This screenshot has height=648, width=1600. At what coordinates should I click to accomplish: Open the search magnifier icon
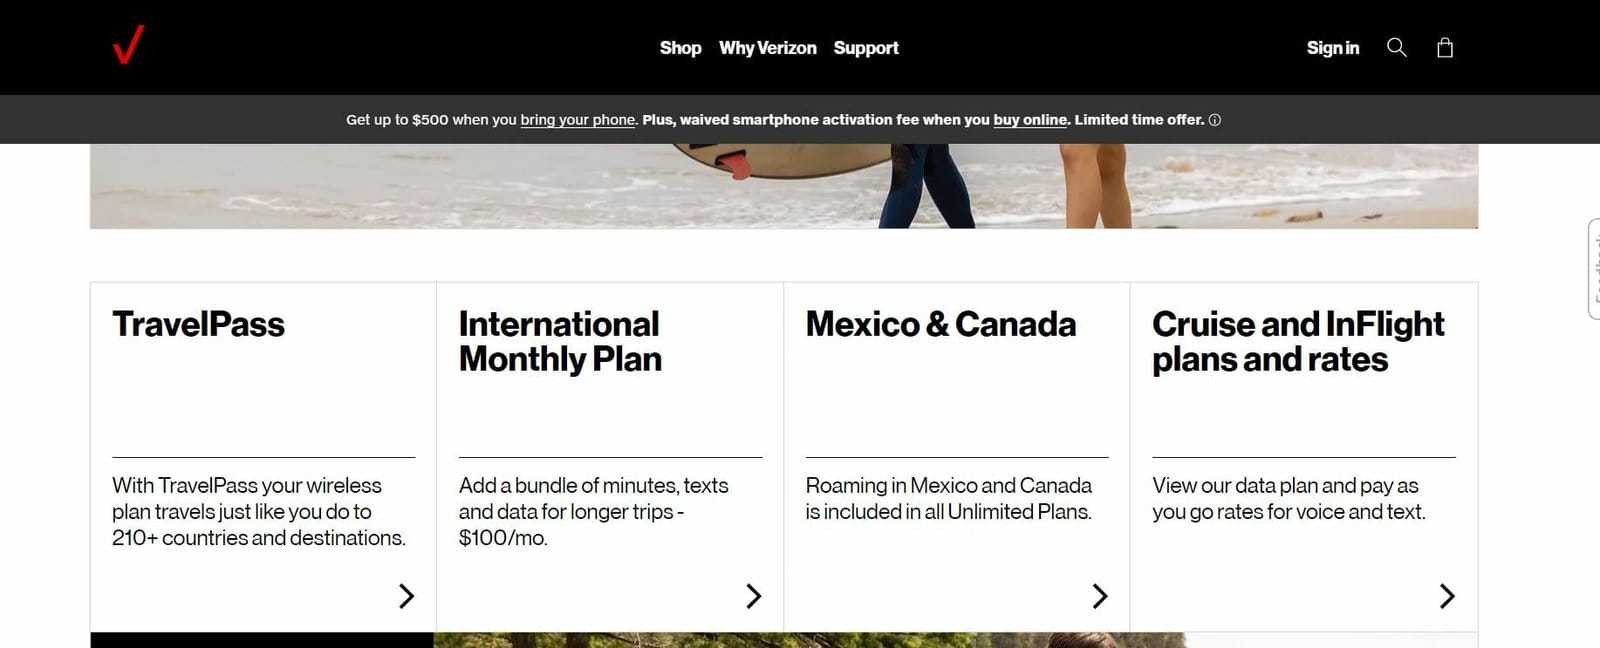coord(1396,47)
